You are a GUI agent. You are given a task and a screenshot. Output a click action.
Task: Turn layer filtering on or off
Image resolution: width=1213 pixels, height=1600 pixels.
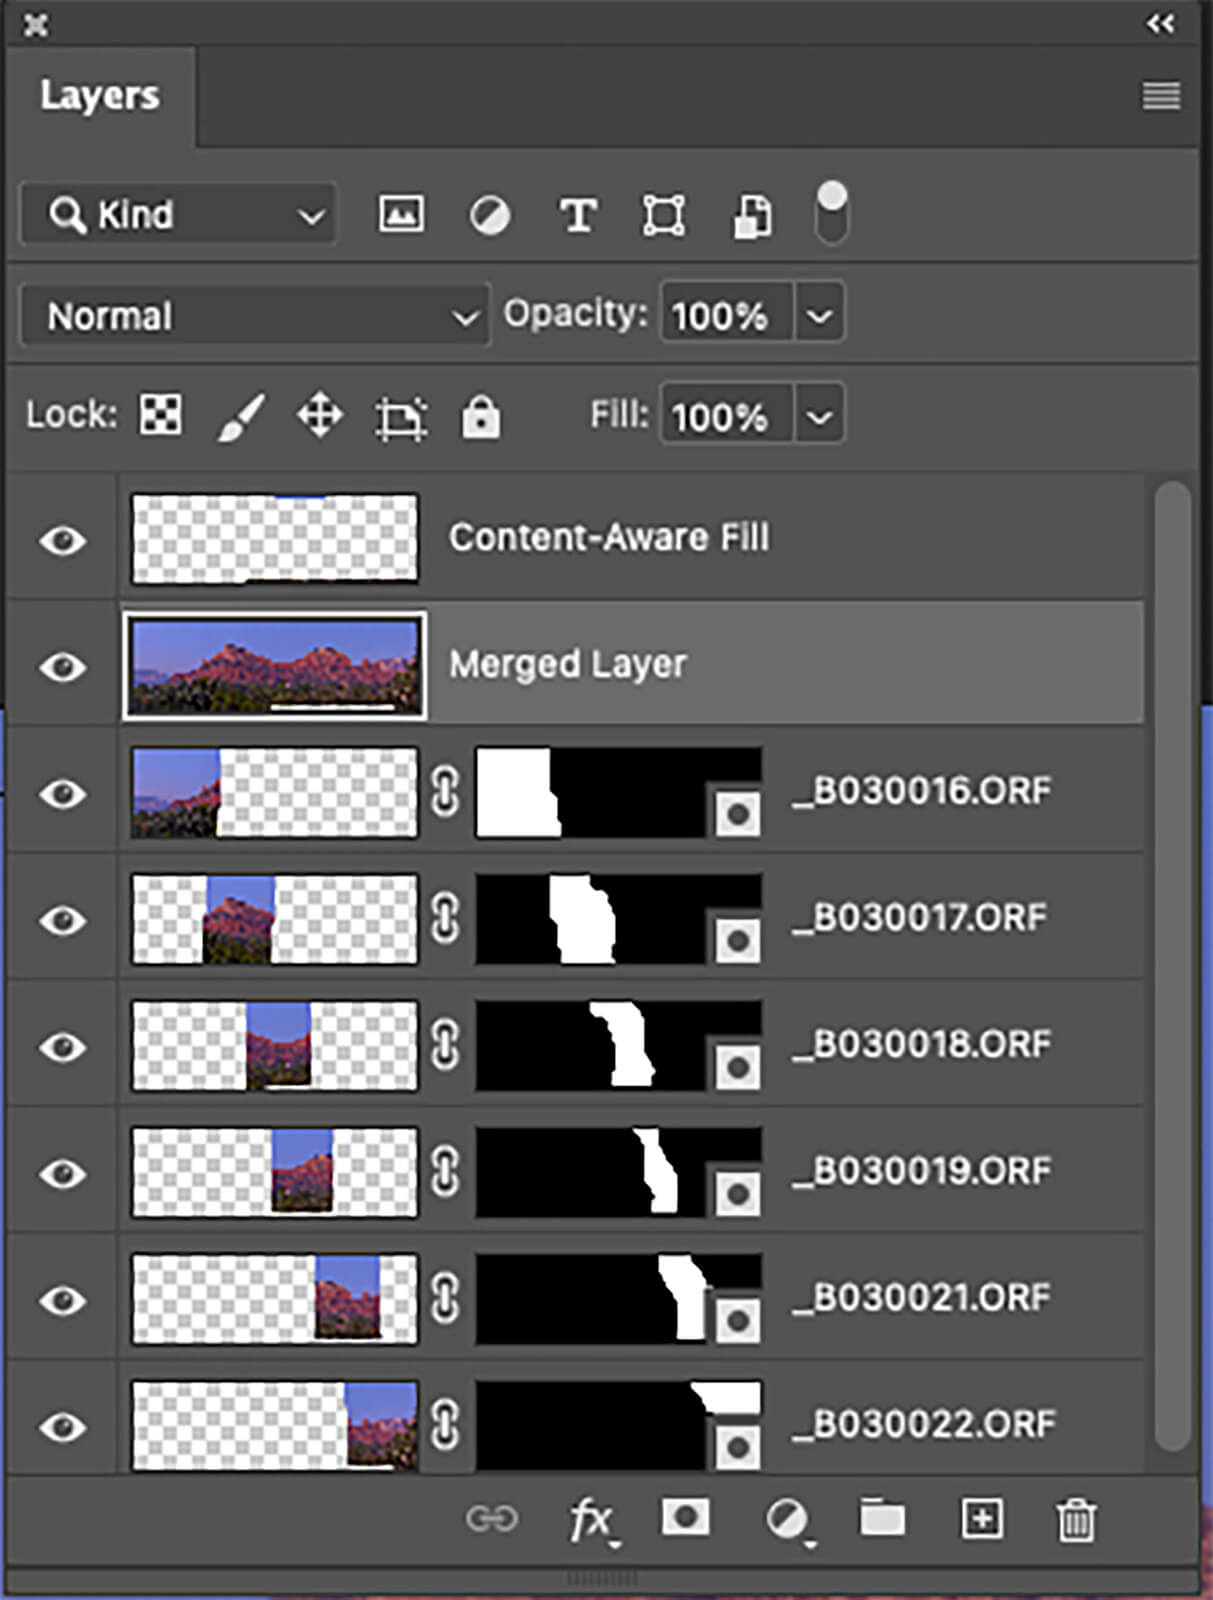pyautogui.click(x=831, y=213)
